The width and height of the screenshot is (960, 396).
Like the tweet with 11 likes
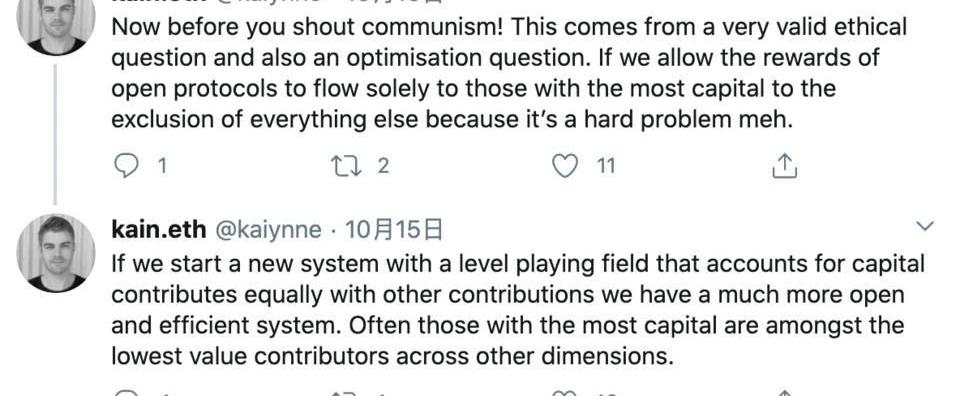(564, 166)
